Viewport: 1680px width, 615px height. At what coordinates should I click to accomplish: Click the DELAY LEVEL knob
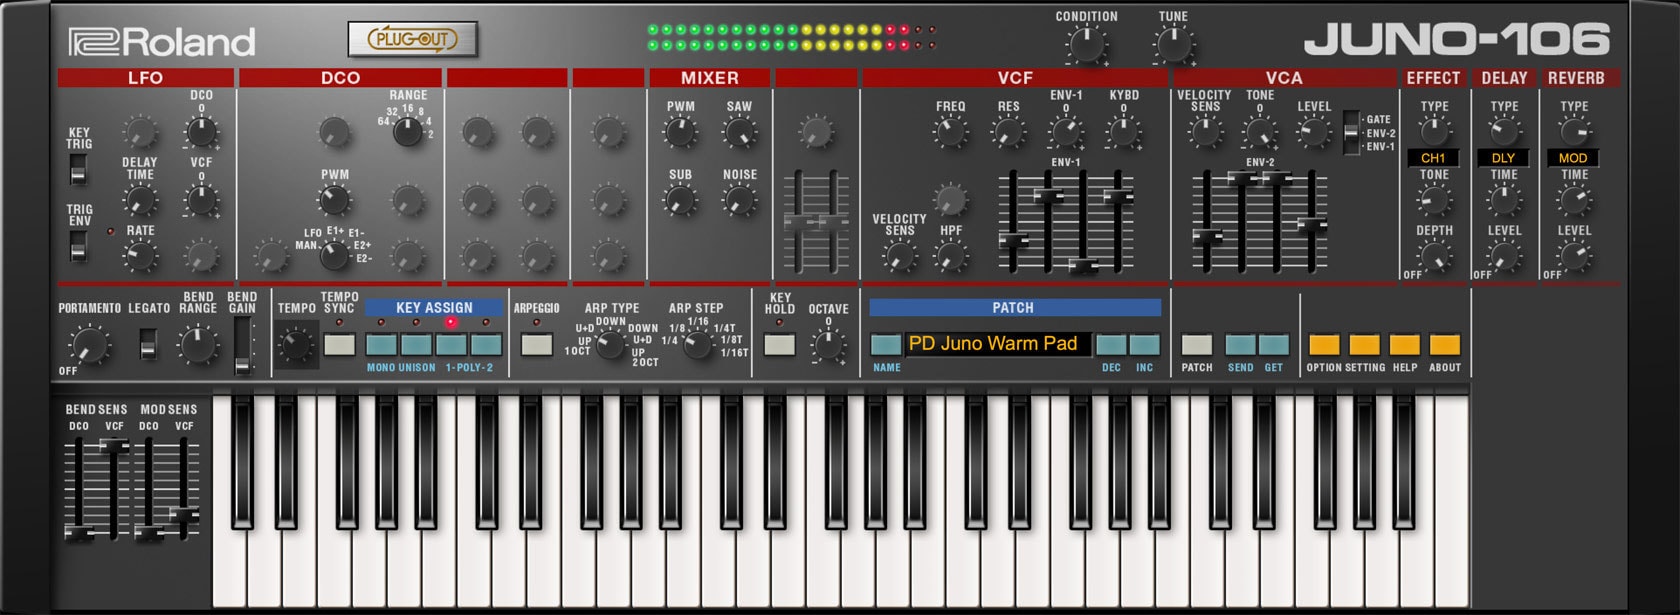(x=1504, y=257)
